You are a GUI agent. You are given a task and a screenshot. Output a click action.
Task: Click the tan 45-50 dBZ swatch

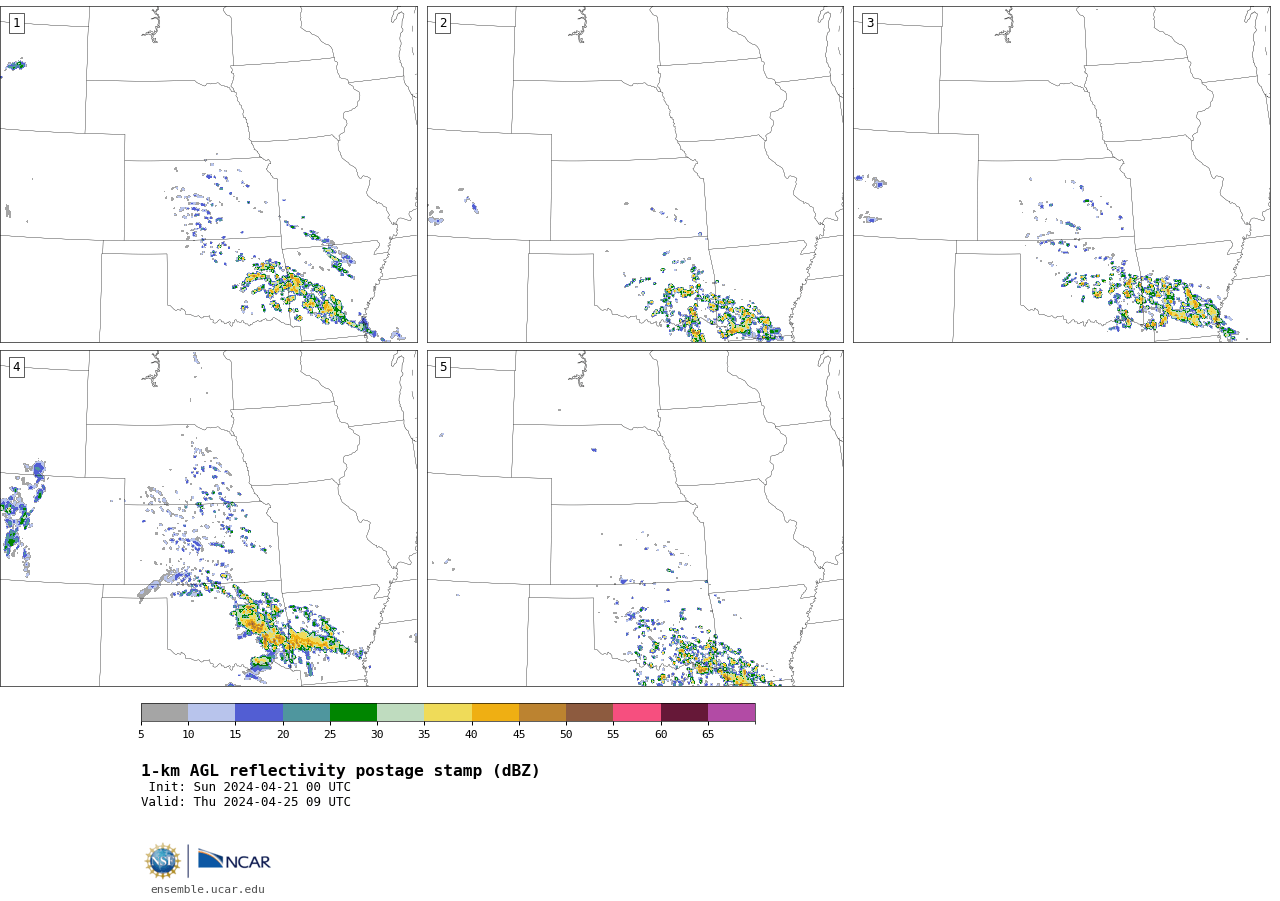(x=542, y=713)
